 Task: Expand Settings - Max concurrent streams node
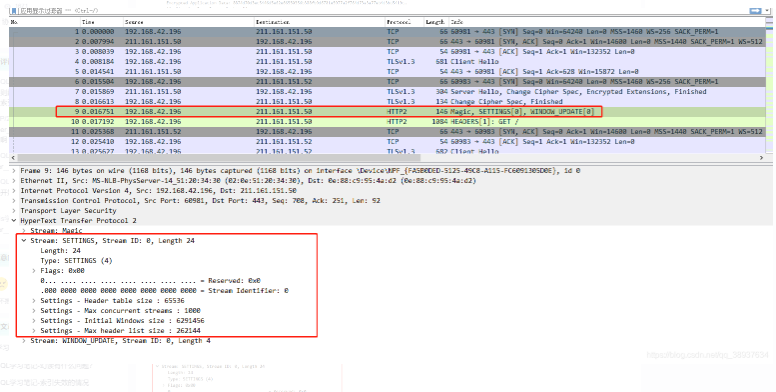(x=34, y=310)
